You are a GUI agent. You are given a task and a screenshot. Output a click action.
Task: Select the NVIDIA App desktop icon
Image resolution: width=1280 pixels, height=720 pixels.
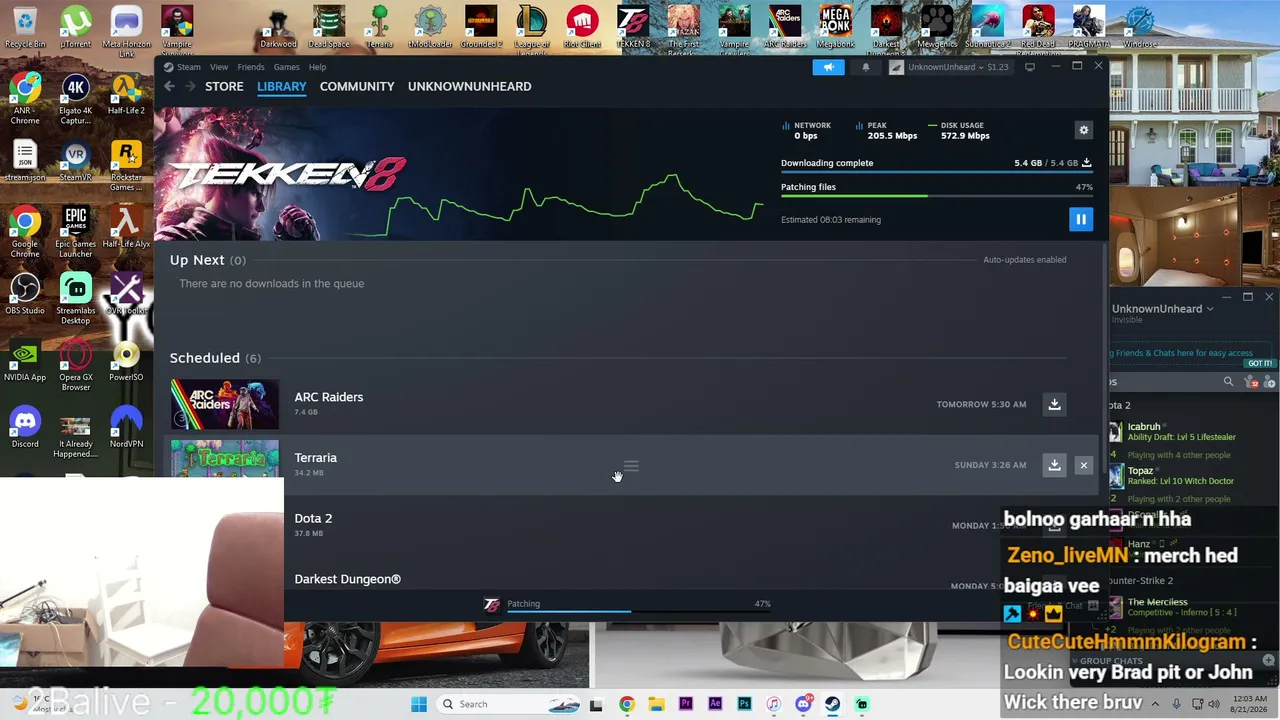25,361
